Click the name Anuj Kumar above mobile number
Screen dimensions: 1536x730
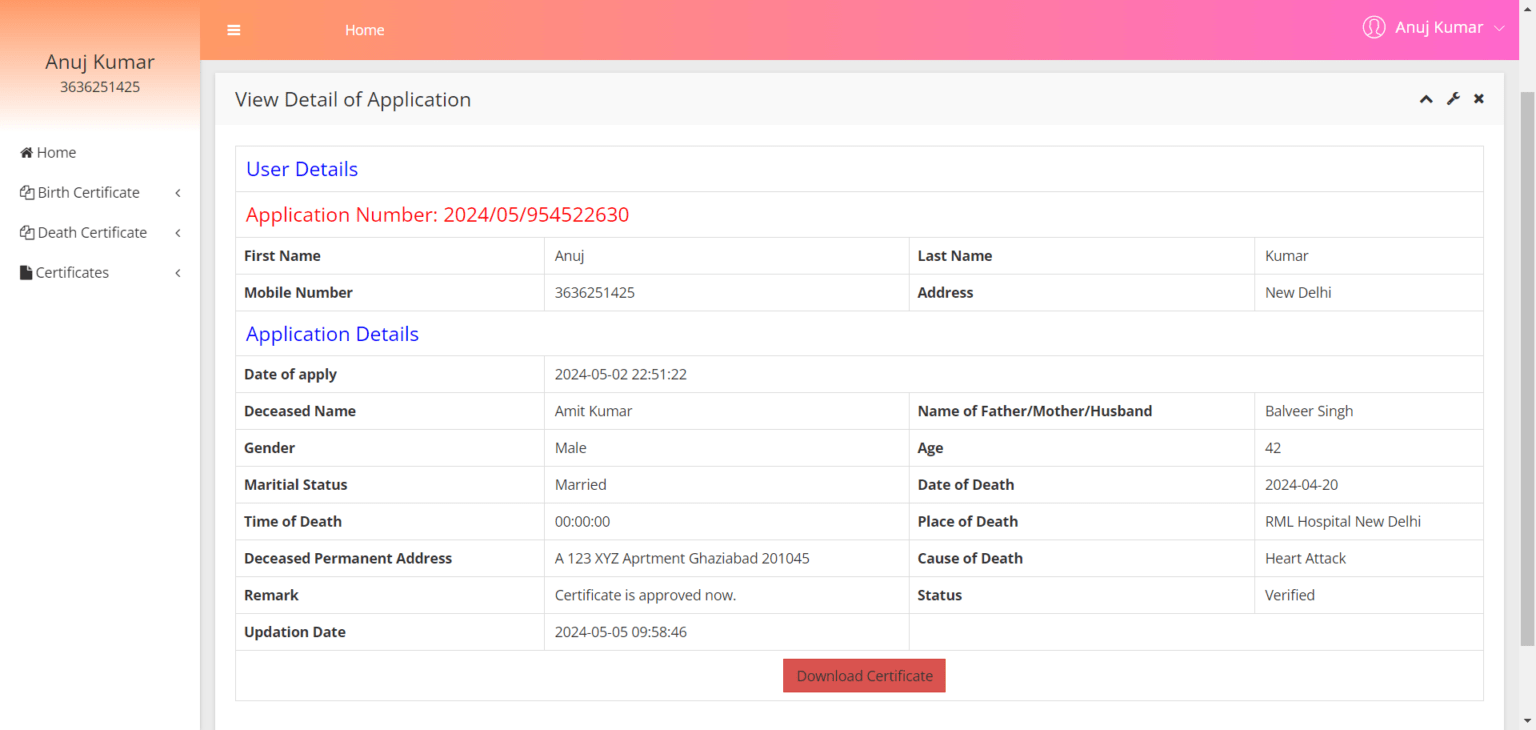tap(99, 61)
